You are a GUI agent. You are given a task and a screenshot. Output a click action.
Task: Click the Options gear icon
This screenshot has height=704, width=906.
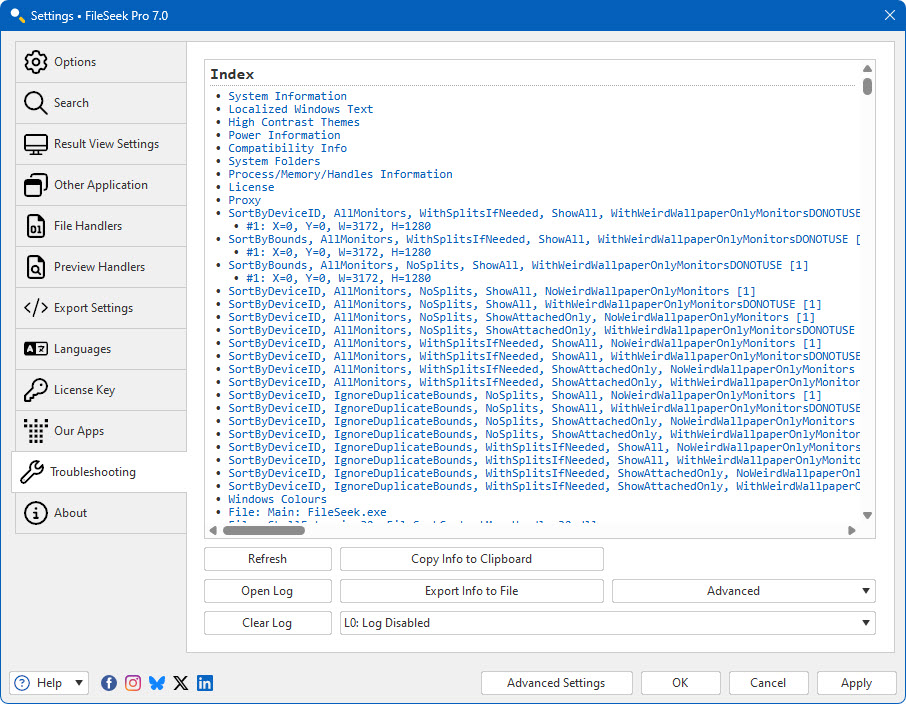pos(36,62)
